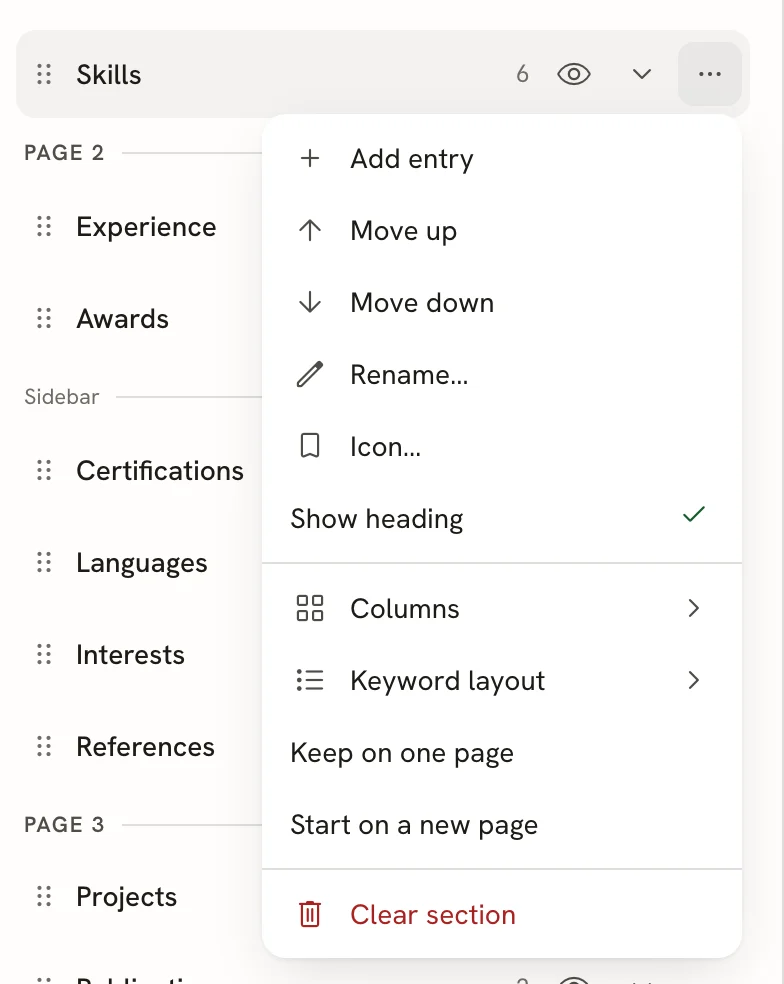Grab the drag handle beside Languages
Viewport: 784px width, 984px height.
pos(44,562)
